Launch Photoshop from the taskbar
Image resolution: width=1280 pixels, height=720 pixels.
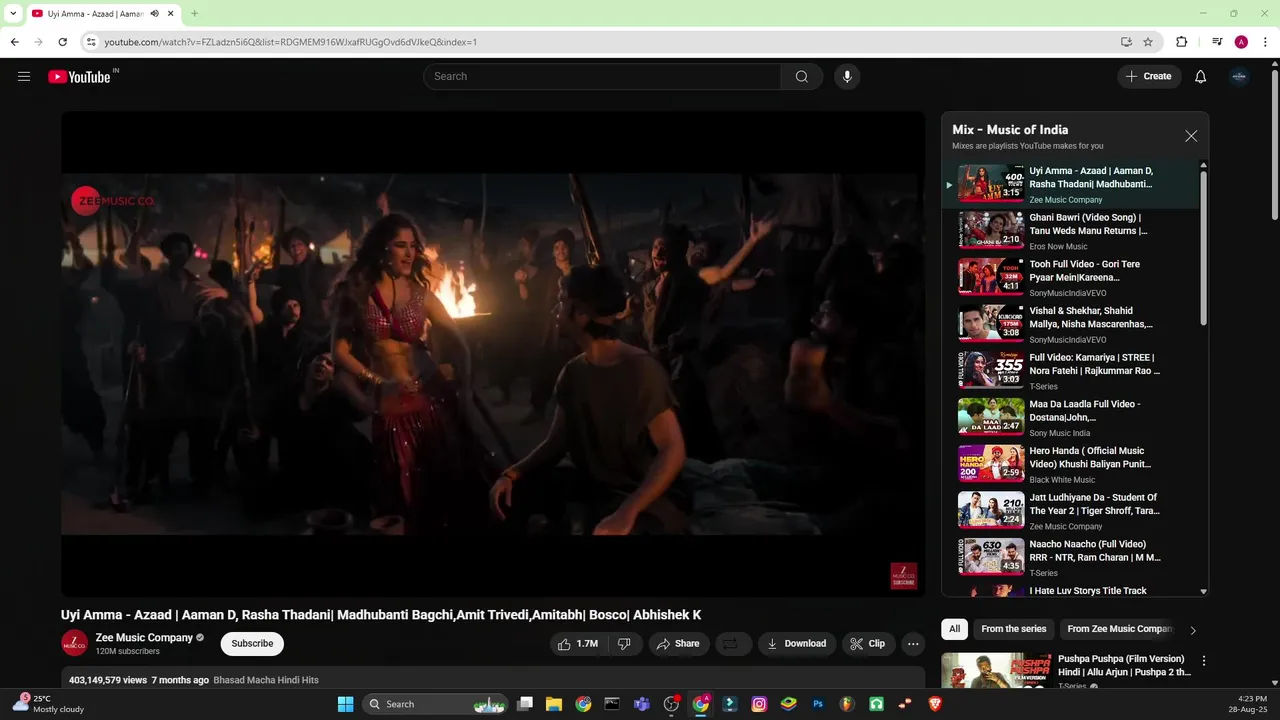pyautogui.click(x=818, y=704)
